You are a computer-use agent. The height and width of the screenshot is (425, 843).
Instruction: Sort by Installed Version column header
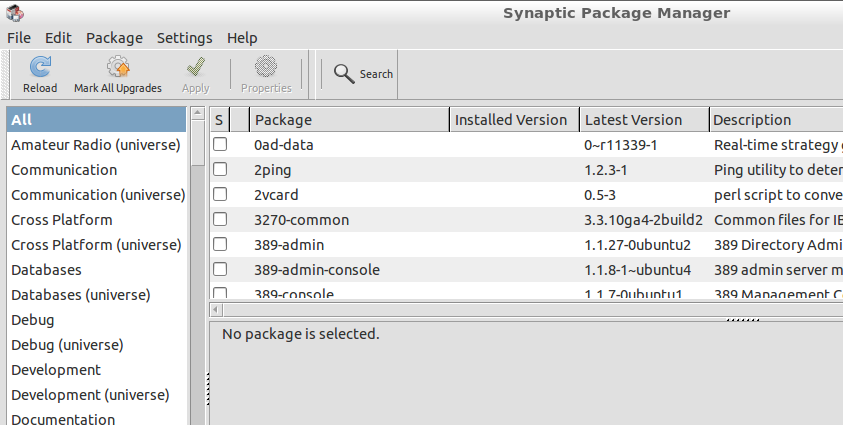point(515,120)
